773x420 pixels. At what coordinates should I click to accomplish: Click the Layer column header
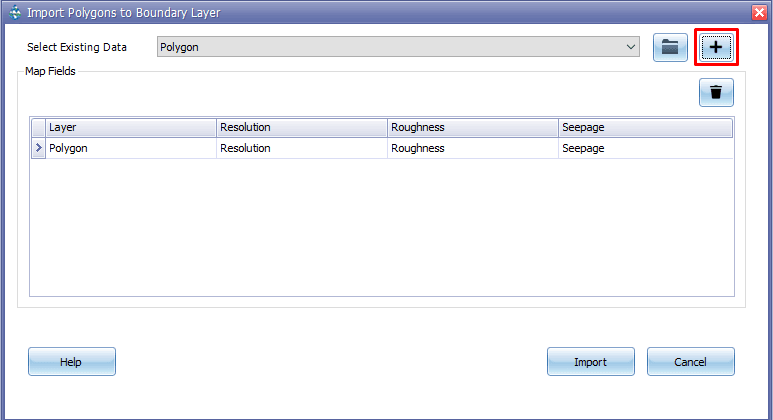(x=130, y=128)
